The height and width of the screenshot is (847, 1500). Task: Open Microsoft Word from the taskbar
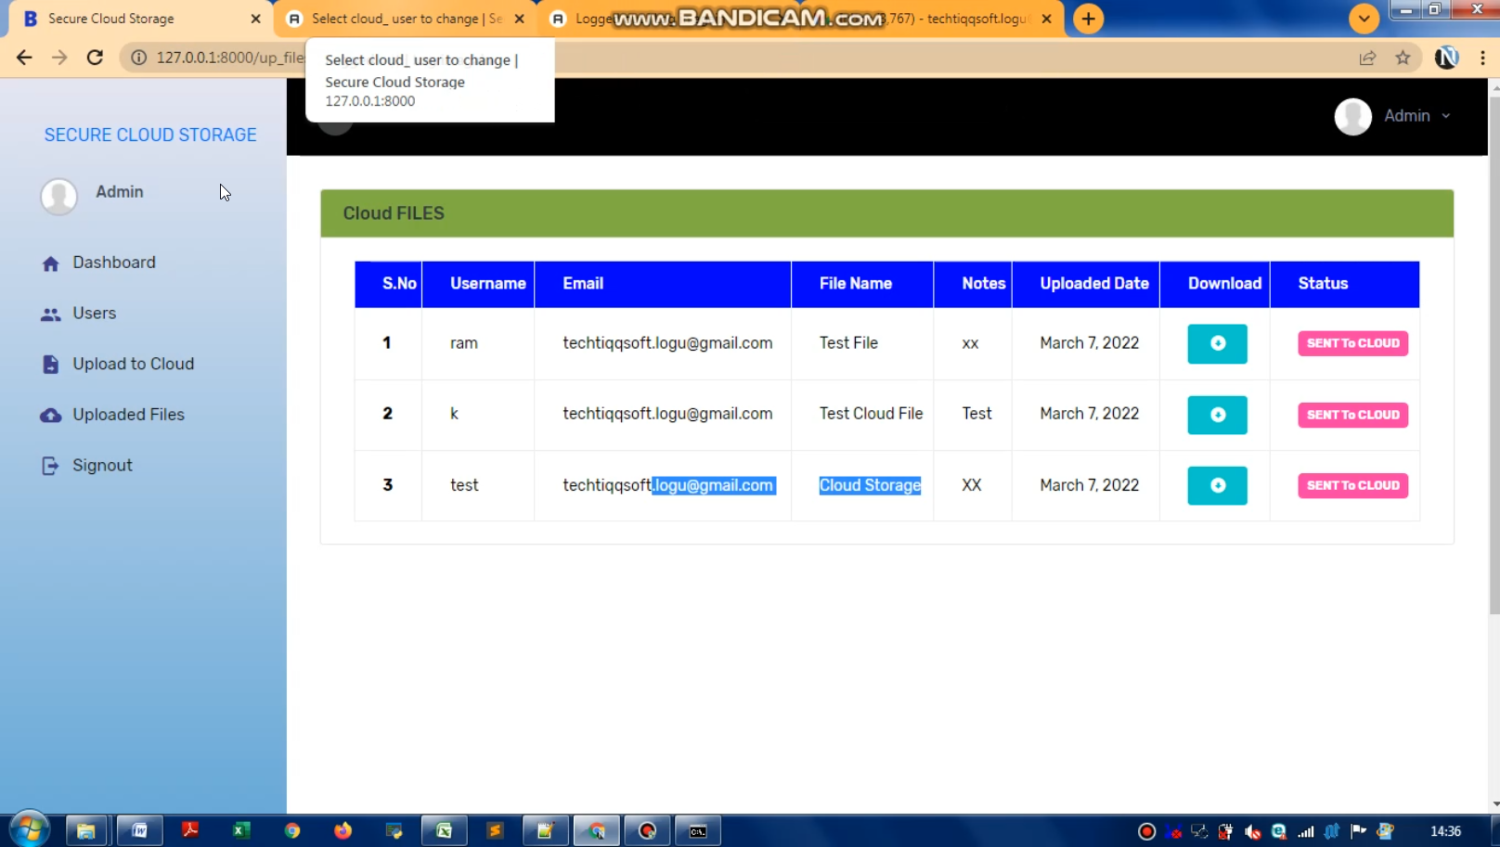tap(139, 831)
